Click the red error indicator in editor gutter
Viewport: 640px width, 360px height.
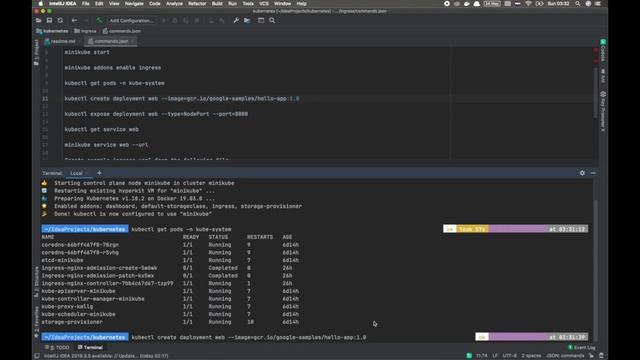point(596,50)
